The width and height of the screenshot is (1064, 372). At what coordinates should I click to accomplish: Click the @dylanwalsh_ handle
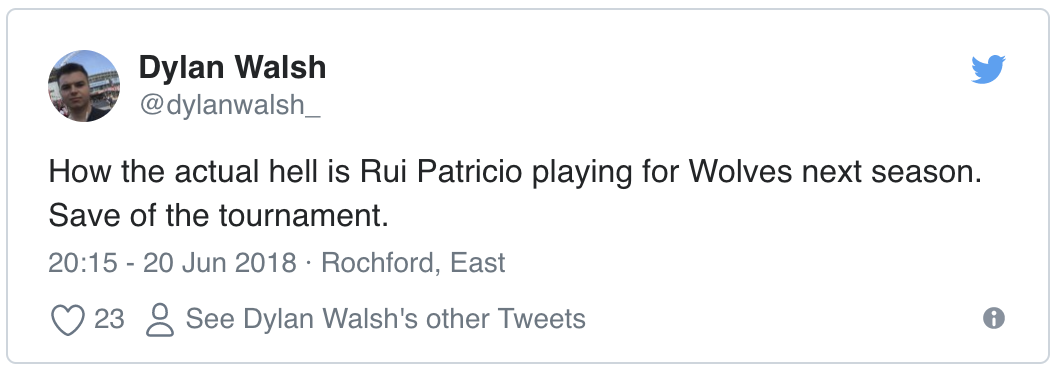coord(229,105)
